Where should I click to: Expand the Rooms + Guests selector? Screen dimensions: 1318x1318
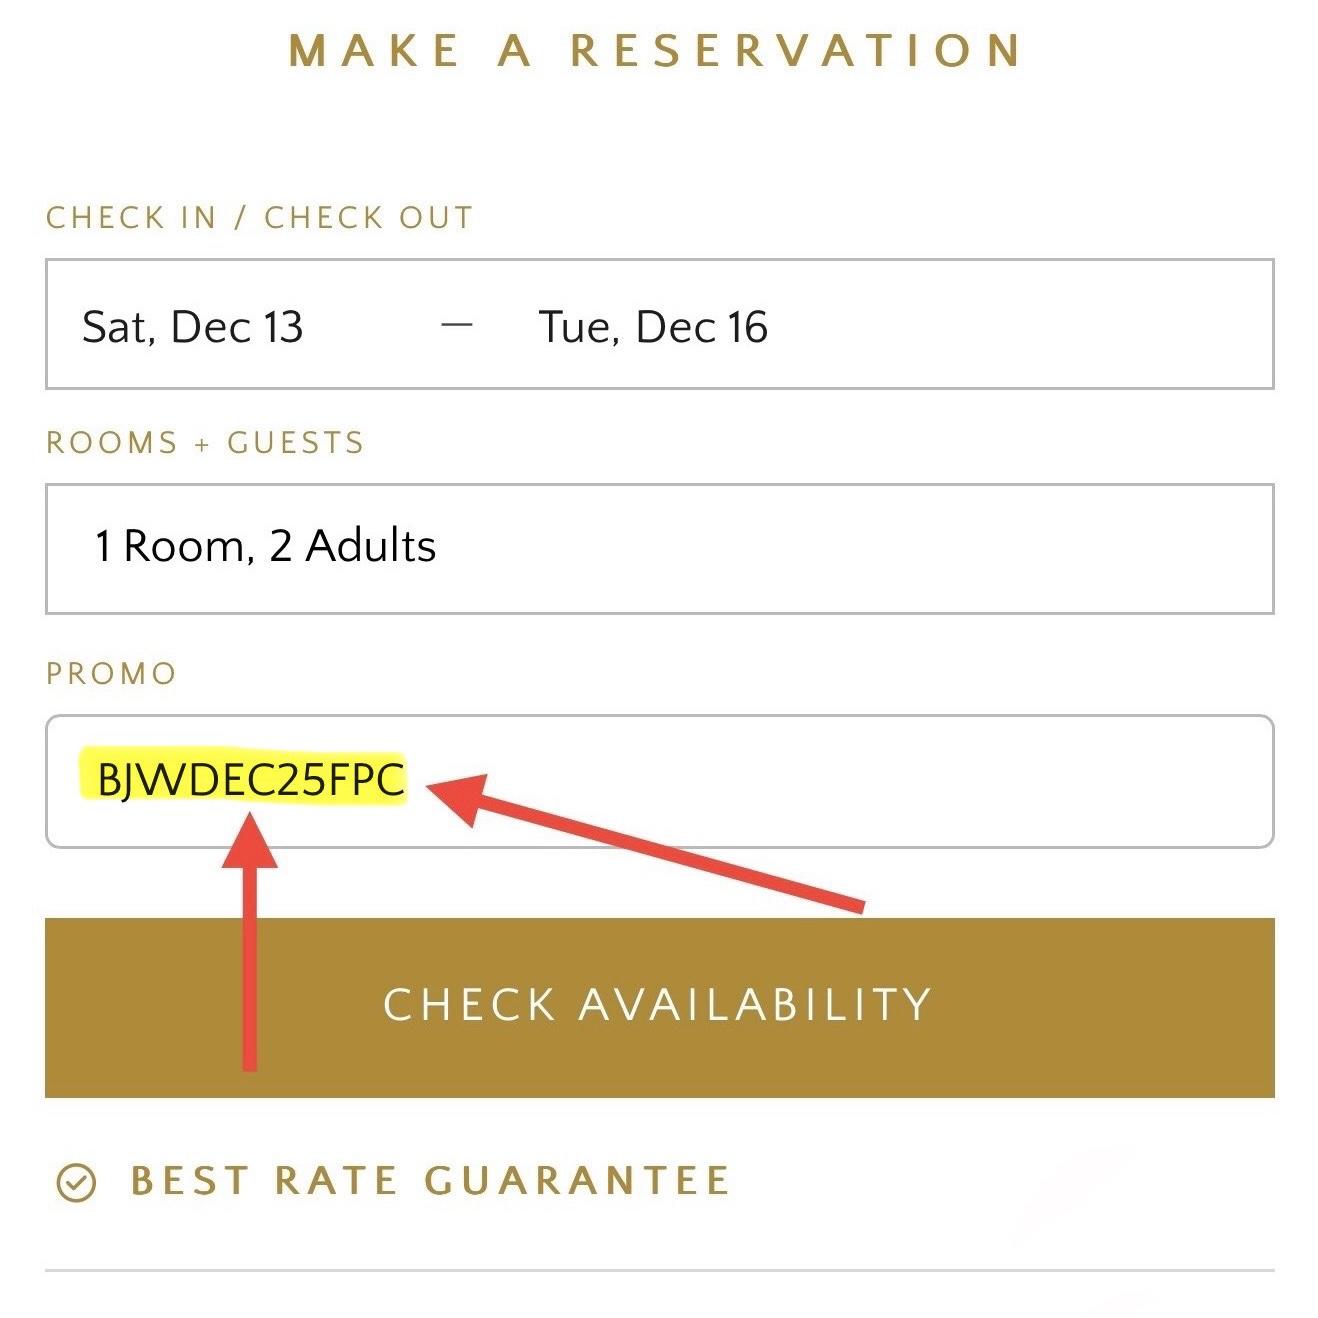pyautogui.click(x=659, y=545)
